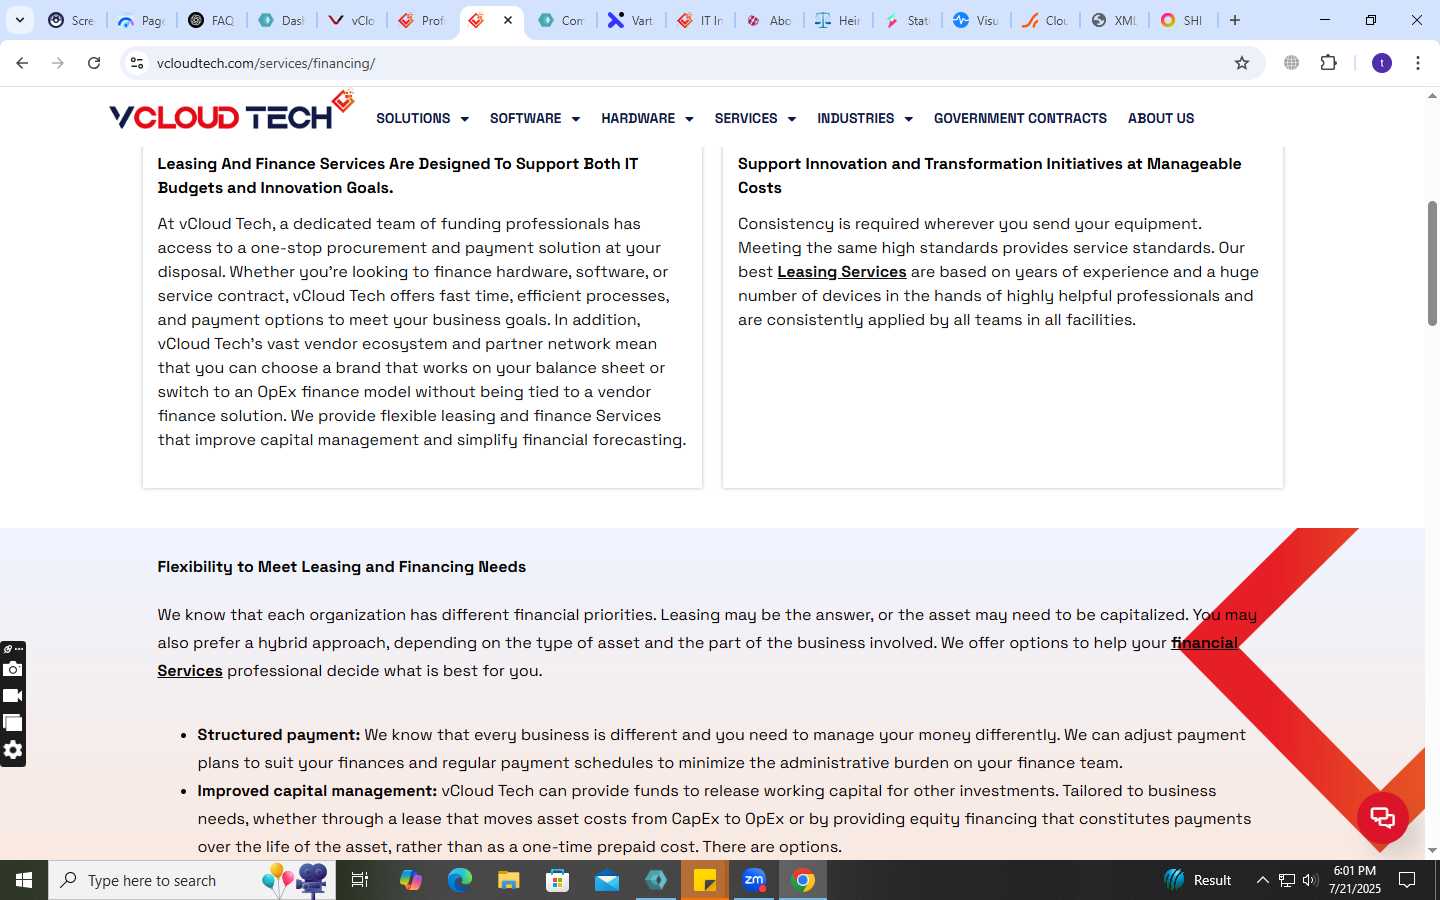Open Microsoft Store from taskbar
This screenshot has width=1440, height=900.
[557, 880]
